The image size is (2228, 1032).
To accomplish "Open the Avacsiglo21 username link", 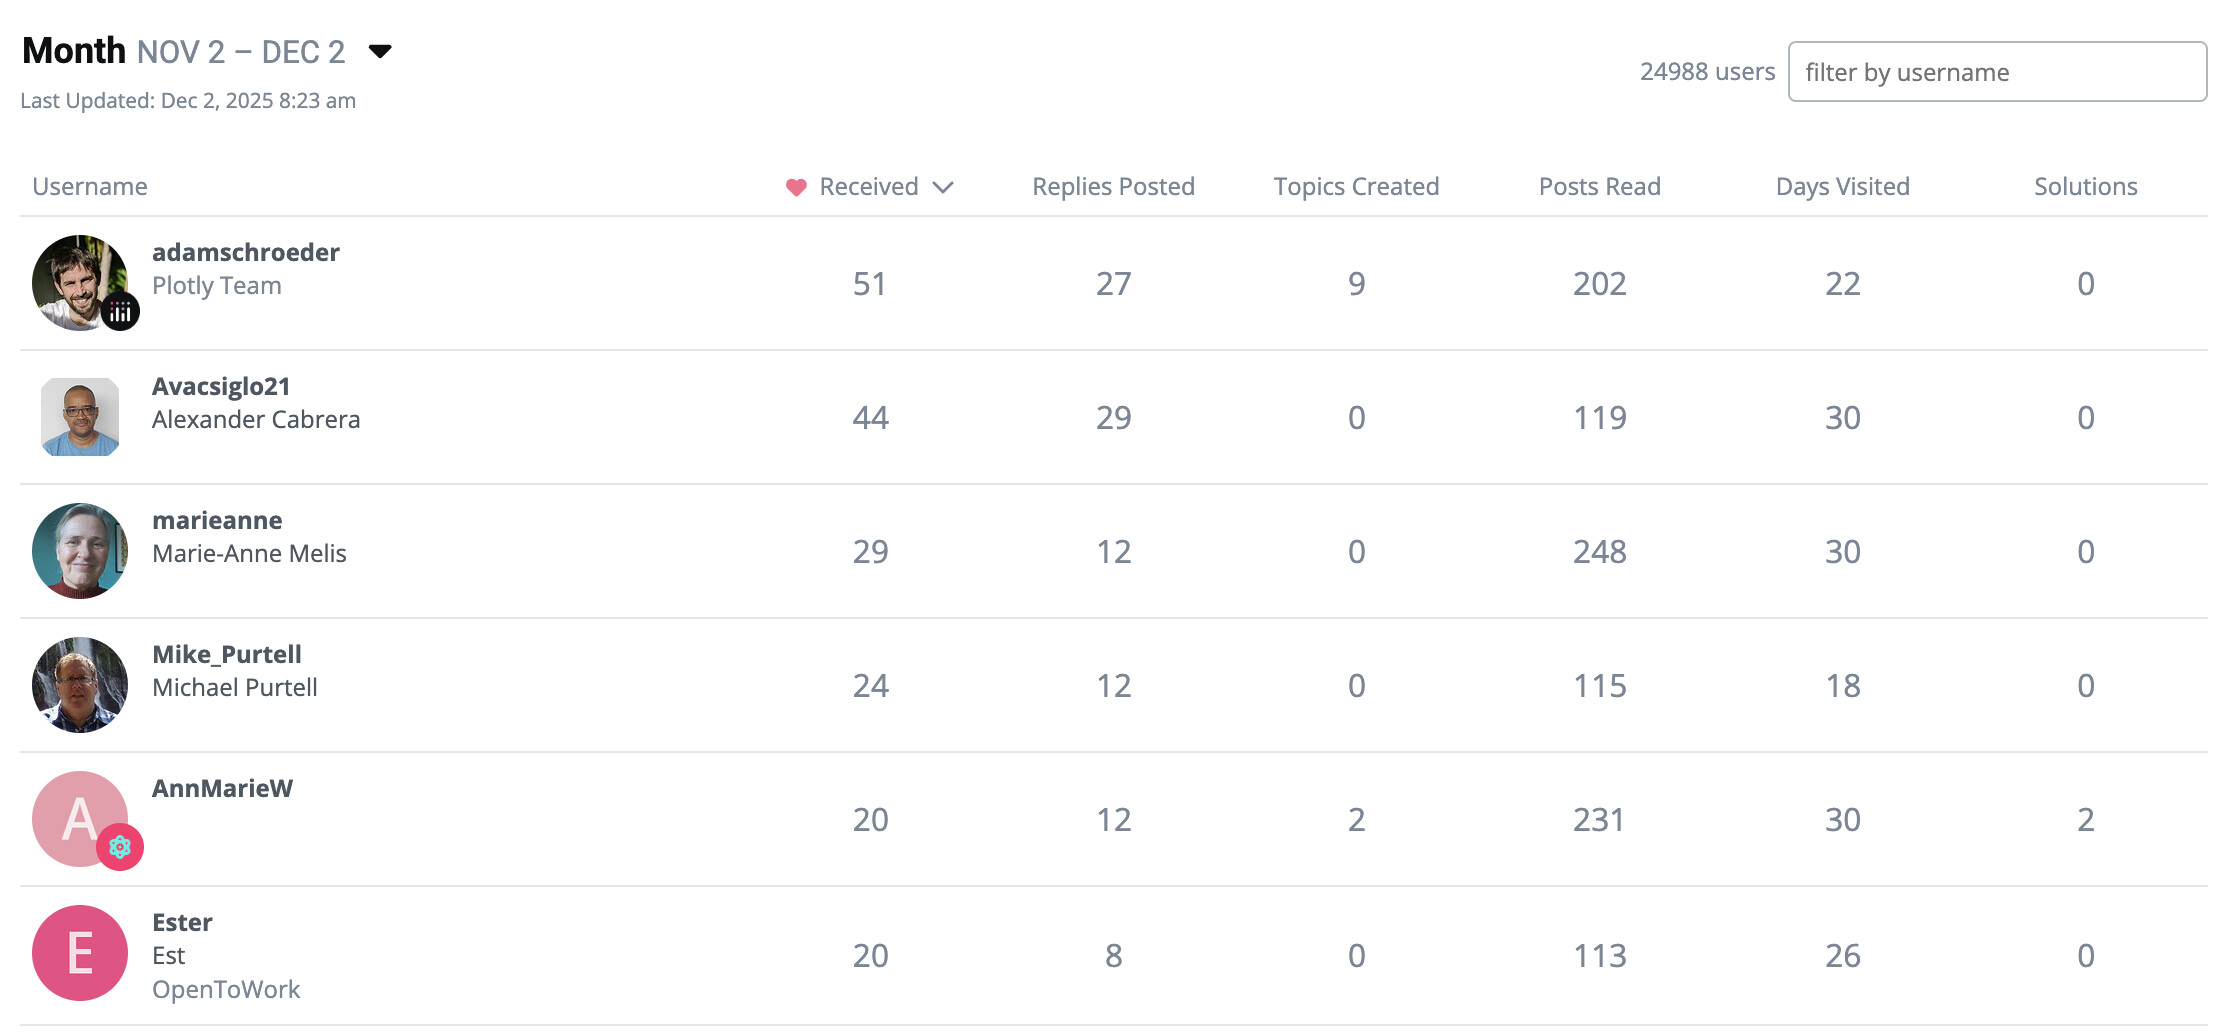I will pyautogui.click(x=221, y=386).
